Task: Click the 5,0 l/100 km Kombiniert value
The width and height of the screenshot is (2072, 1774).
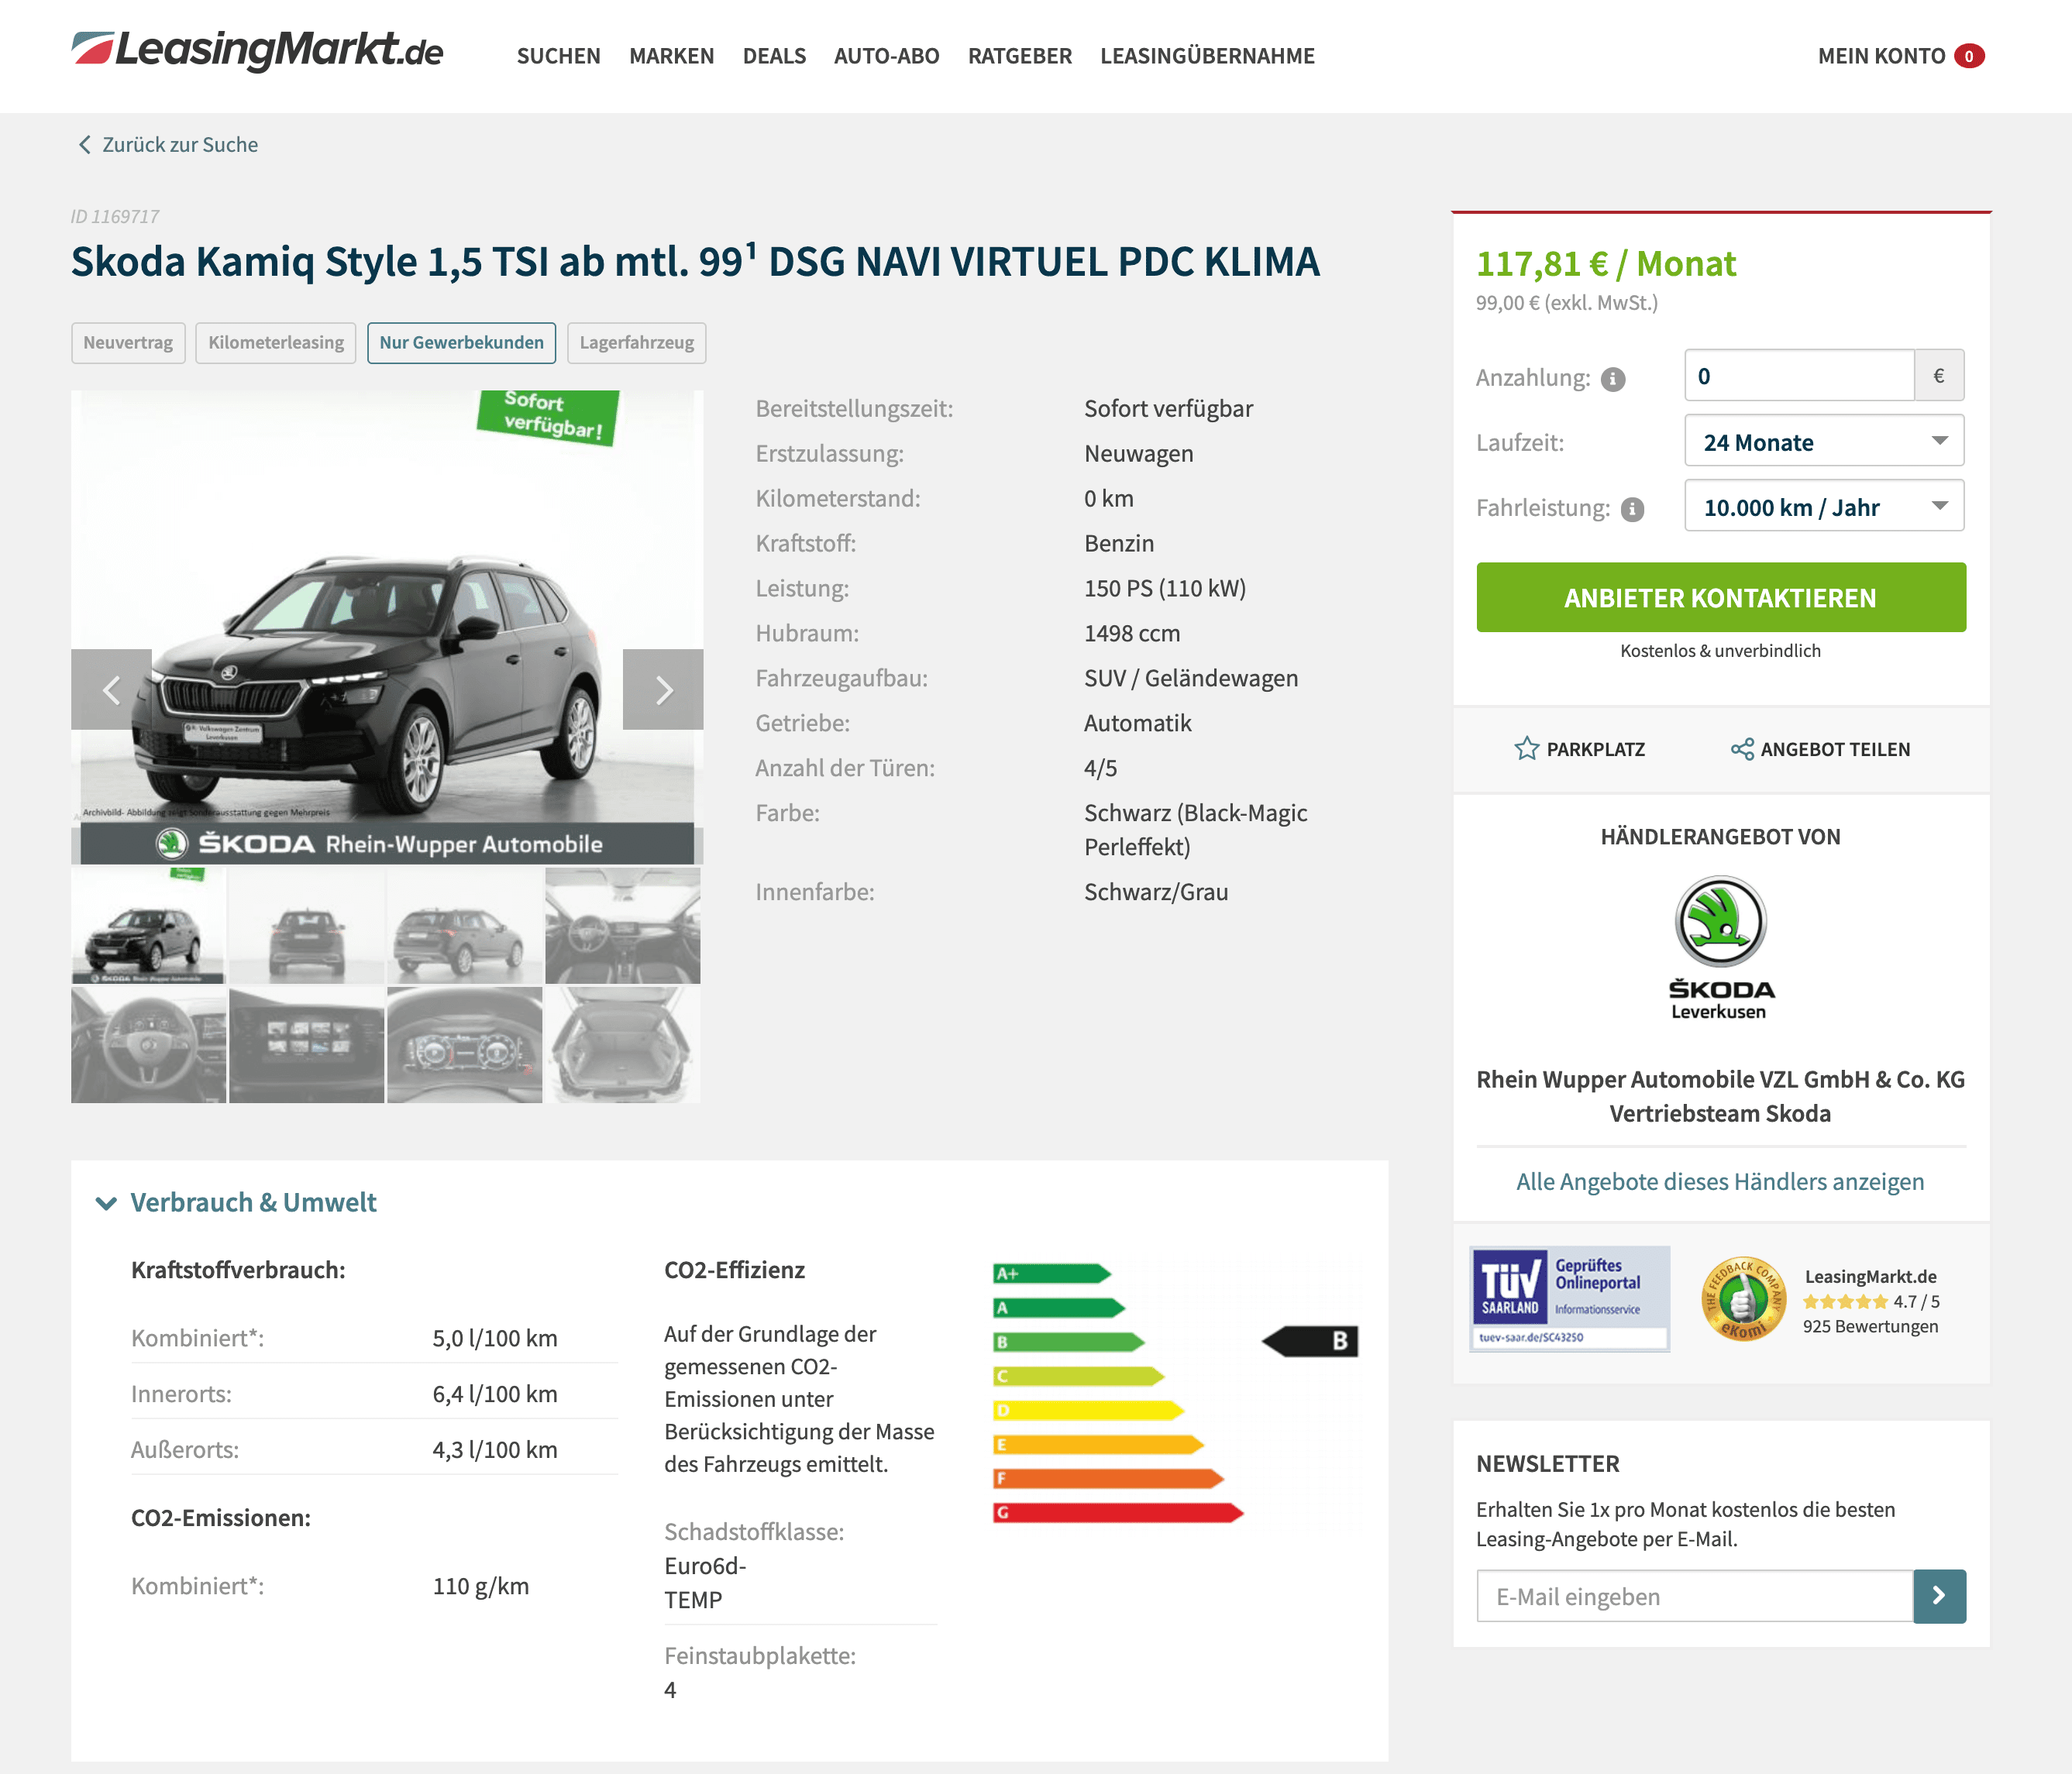Action: tap(495, 1338)
